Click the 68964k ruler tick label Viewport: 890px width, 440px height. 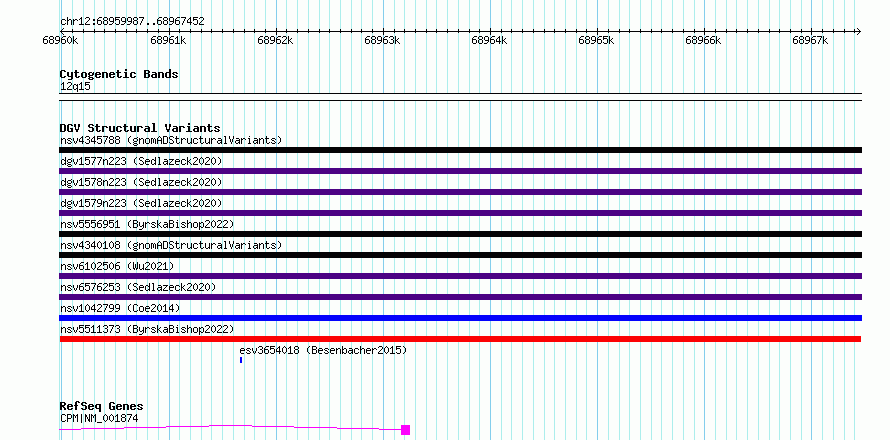tap(489, 40)
